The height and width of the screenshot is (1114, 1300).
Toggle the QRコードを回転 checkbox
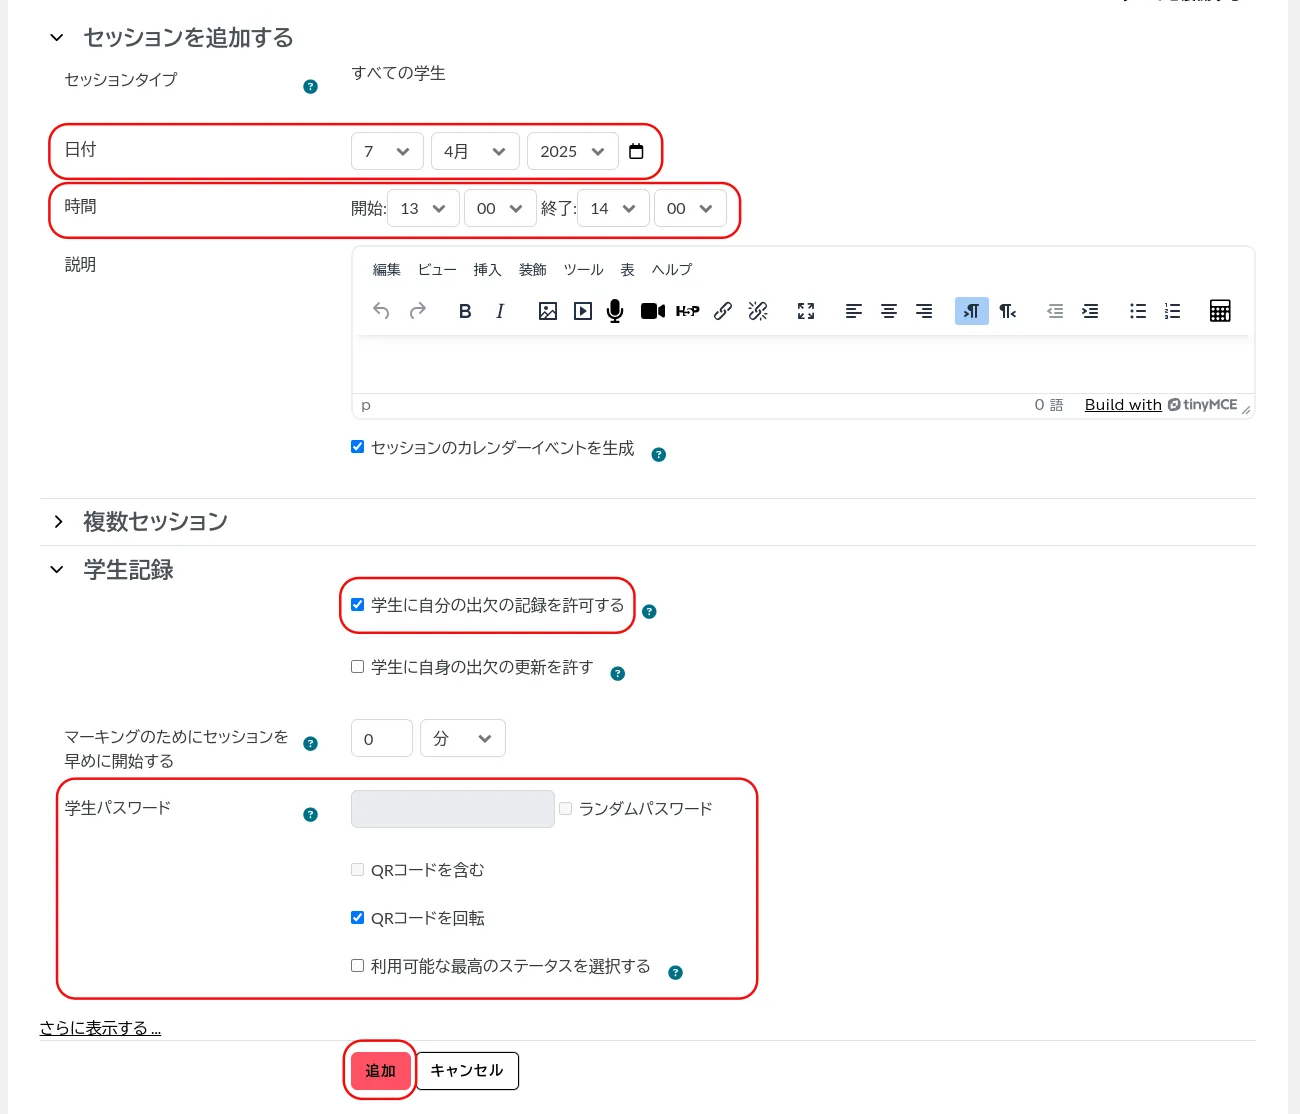click(x=358, y=918)
